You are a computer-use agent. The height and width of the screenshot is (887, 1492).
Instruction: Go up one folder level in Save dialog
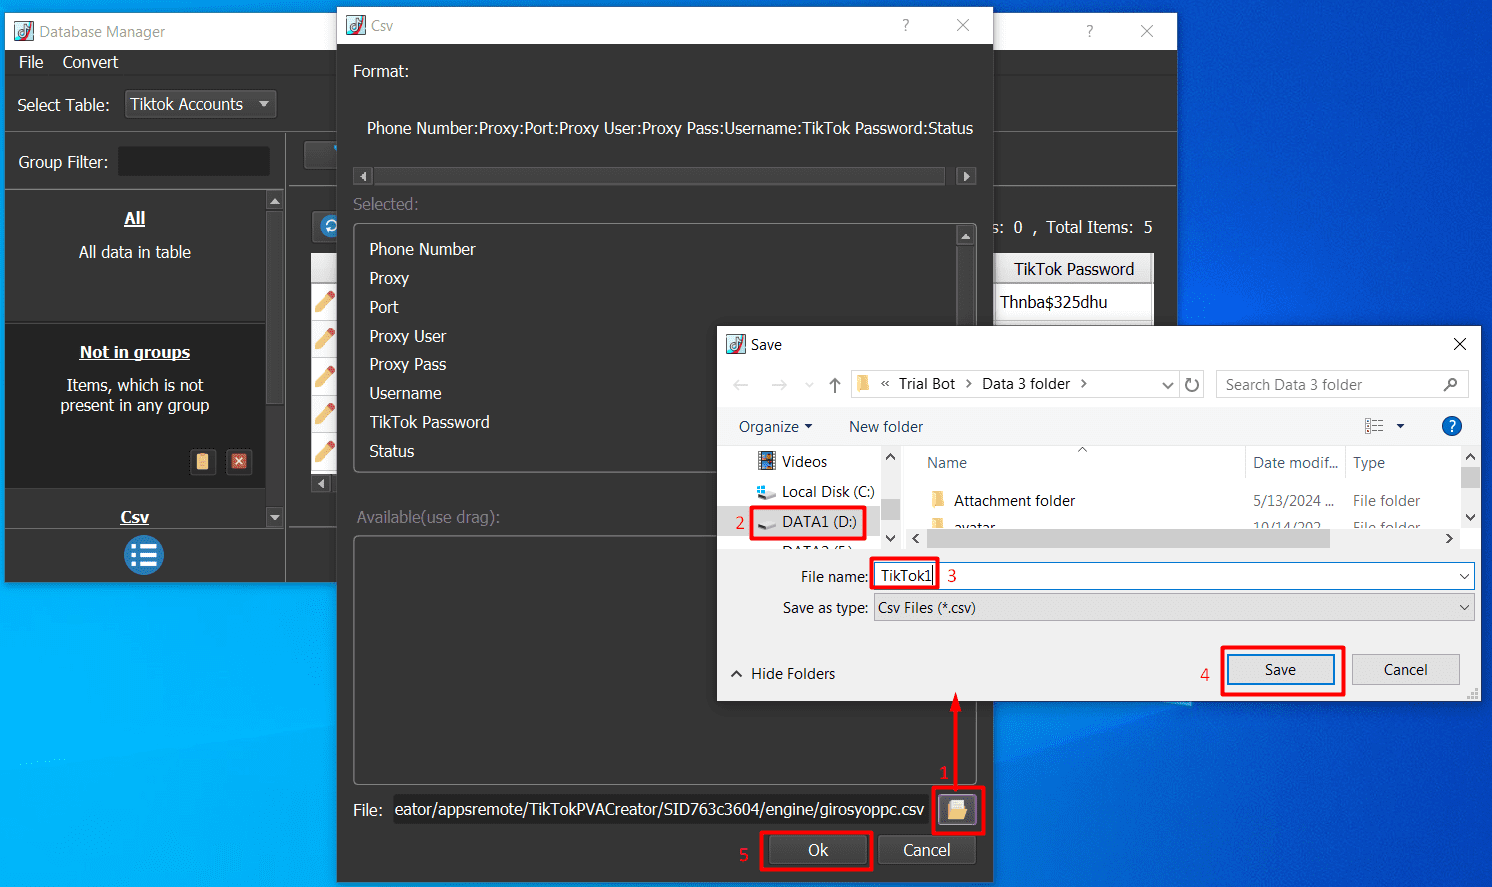coord(835,385)
